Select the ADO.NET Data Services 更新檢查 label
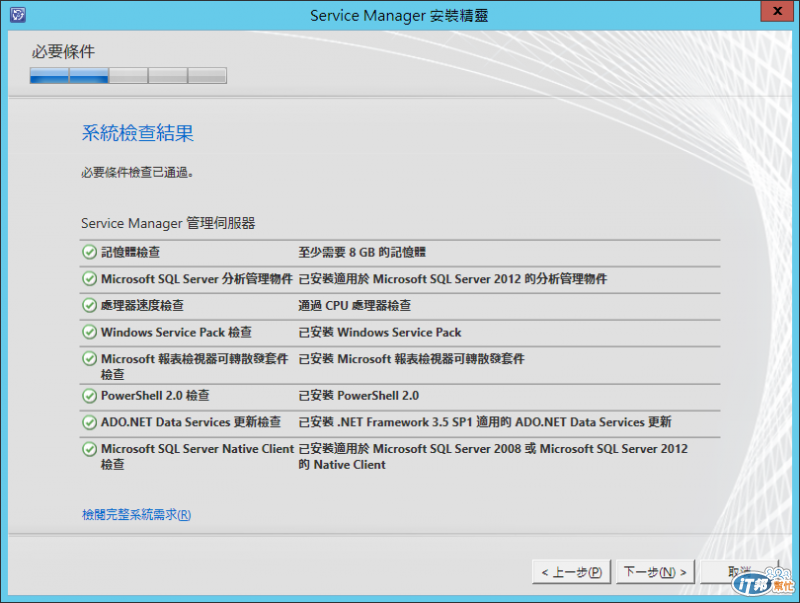800x603 pixels. (x=191, y=422)
